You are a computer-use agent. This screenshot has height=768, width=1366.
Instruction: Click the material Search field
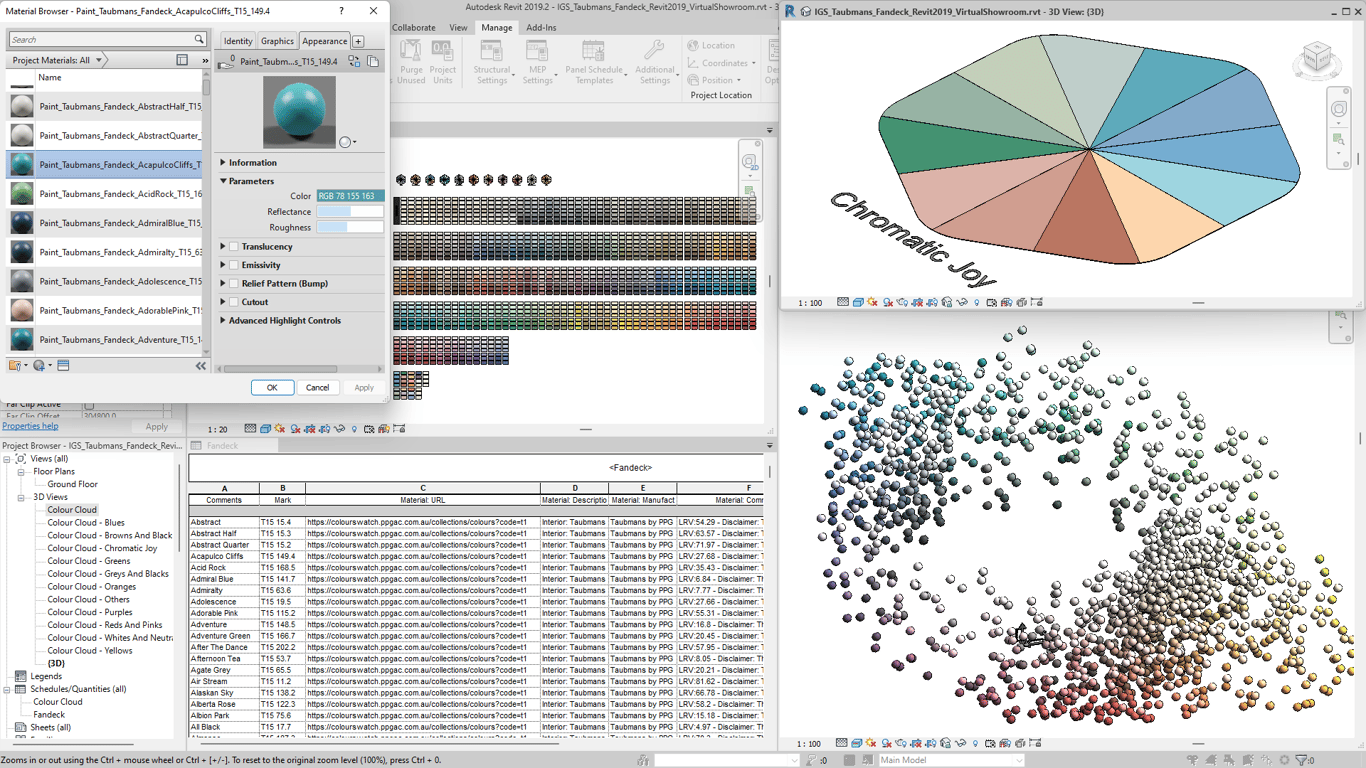click(x=100, y=39)
